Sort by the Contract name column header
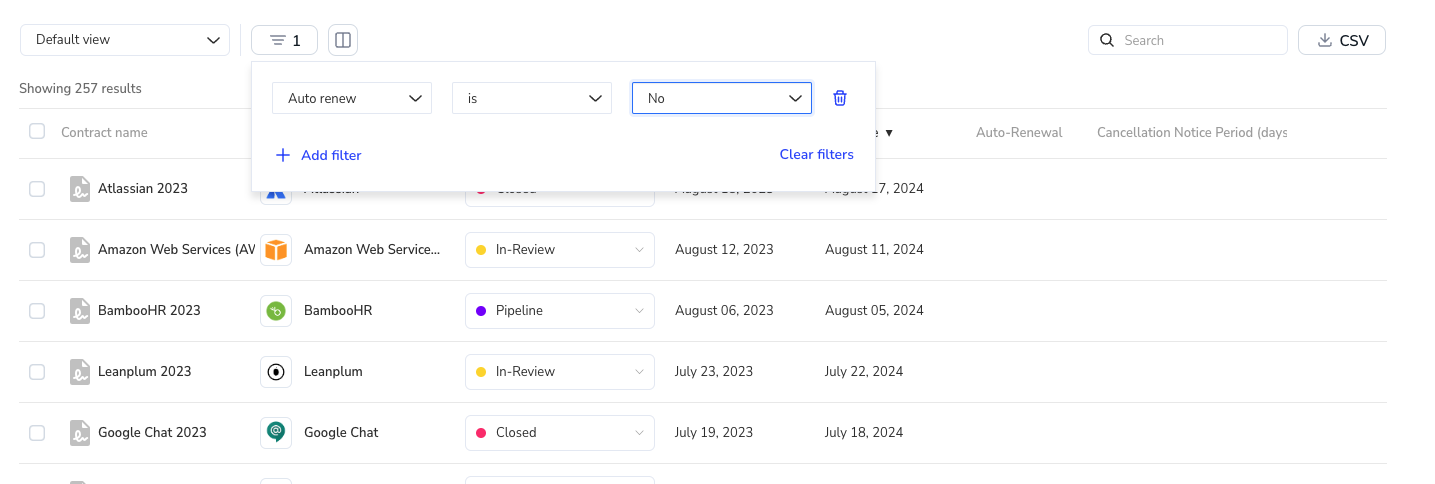Image resolution: width=1435 pixels, height=484 pixels. 104,132
